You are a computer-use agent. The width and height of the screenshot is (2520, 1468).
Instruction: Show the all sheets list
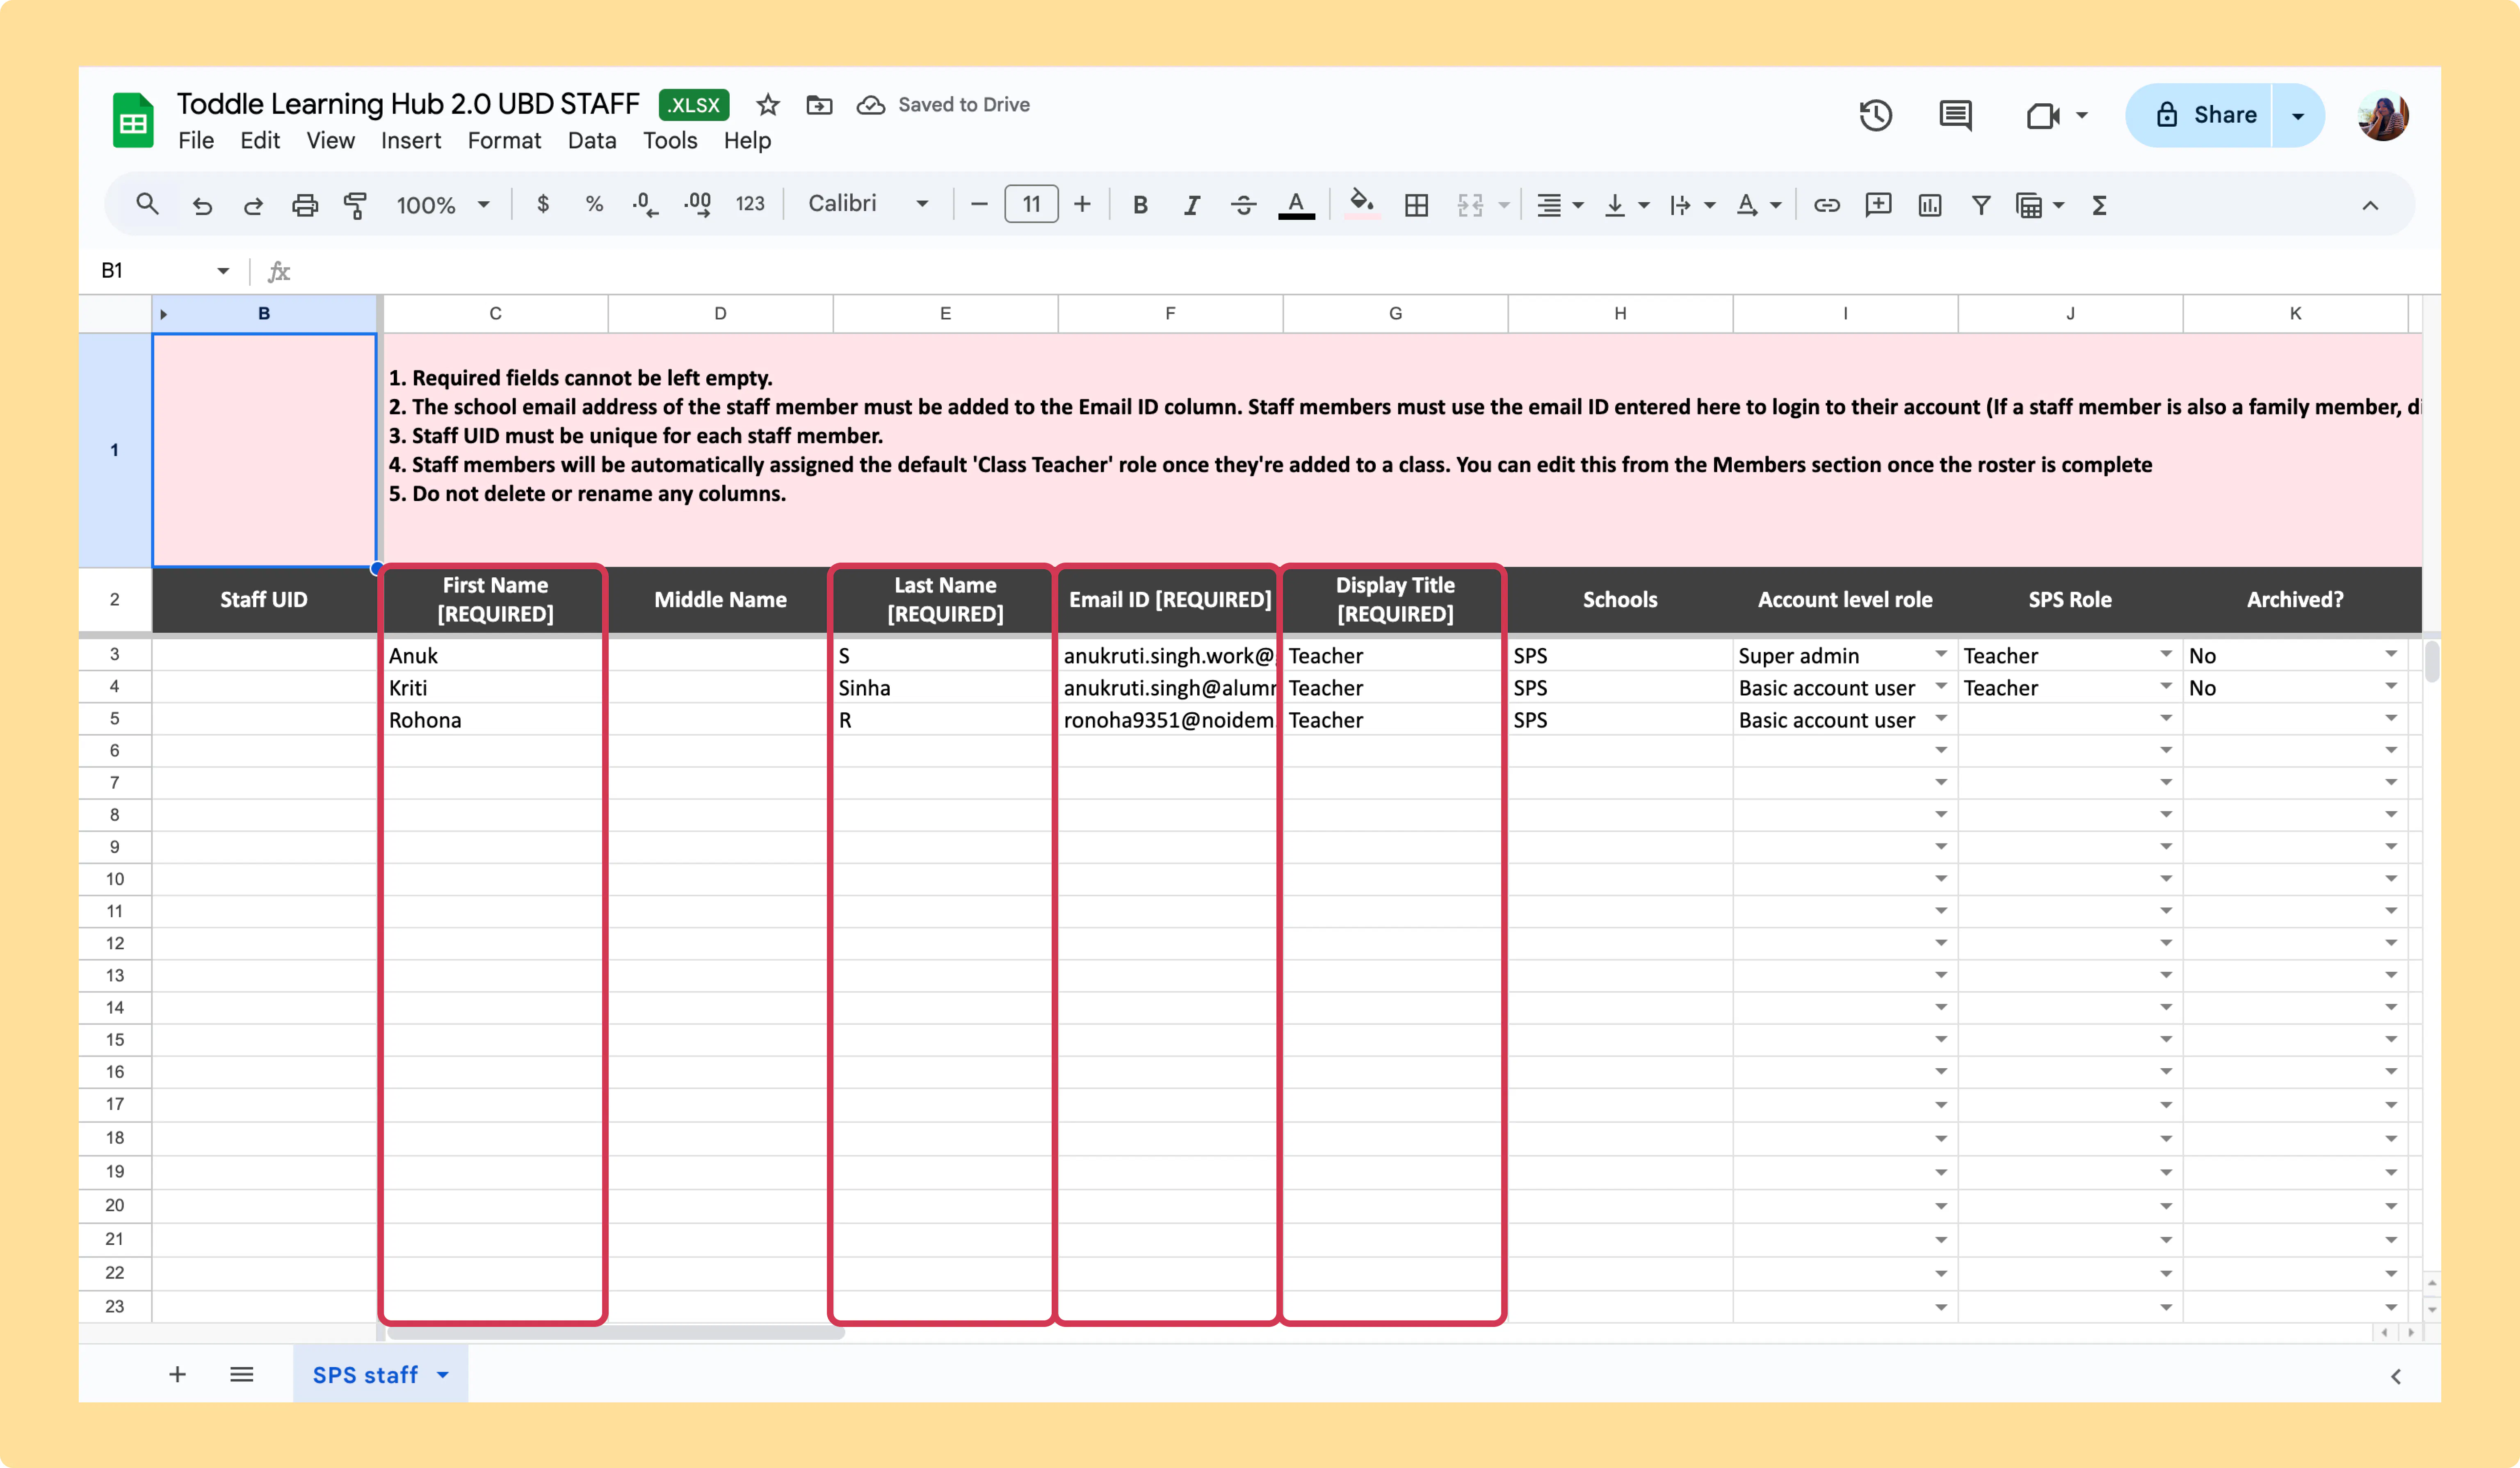(x=241, y=1374)
